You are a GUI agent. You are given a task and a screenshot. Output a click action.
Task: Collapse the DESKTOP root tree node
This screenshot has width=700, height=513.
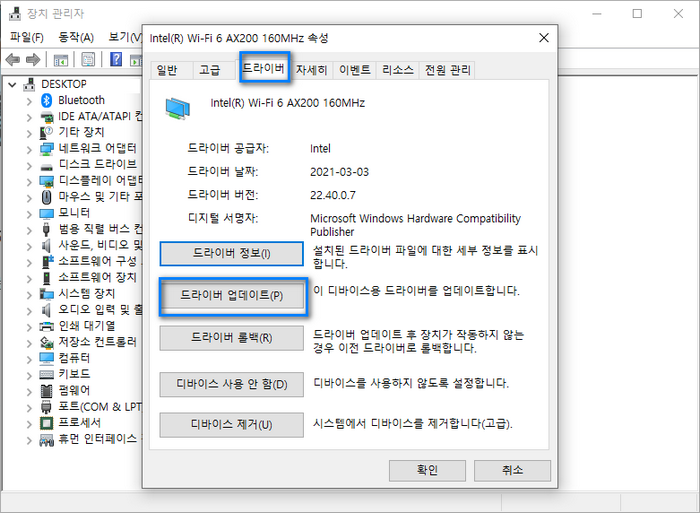click(12, 84)
